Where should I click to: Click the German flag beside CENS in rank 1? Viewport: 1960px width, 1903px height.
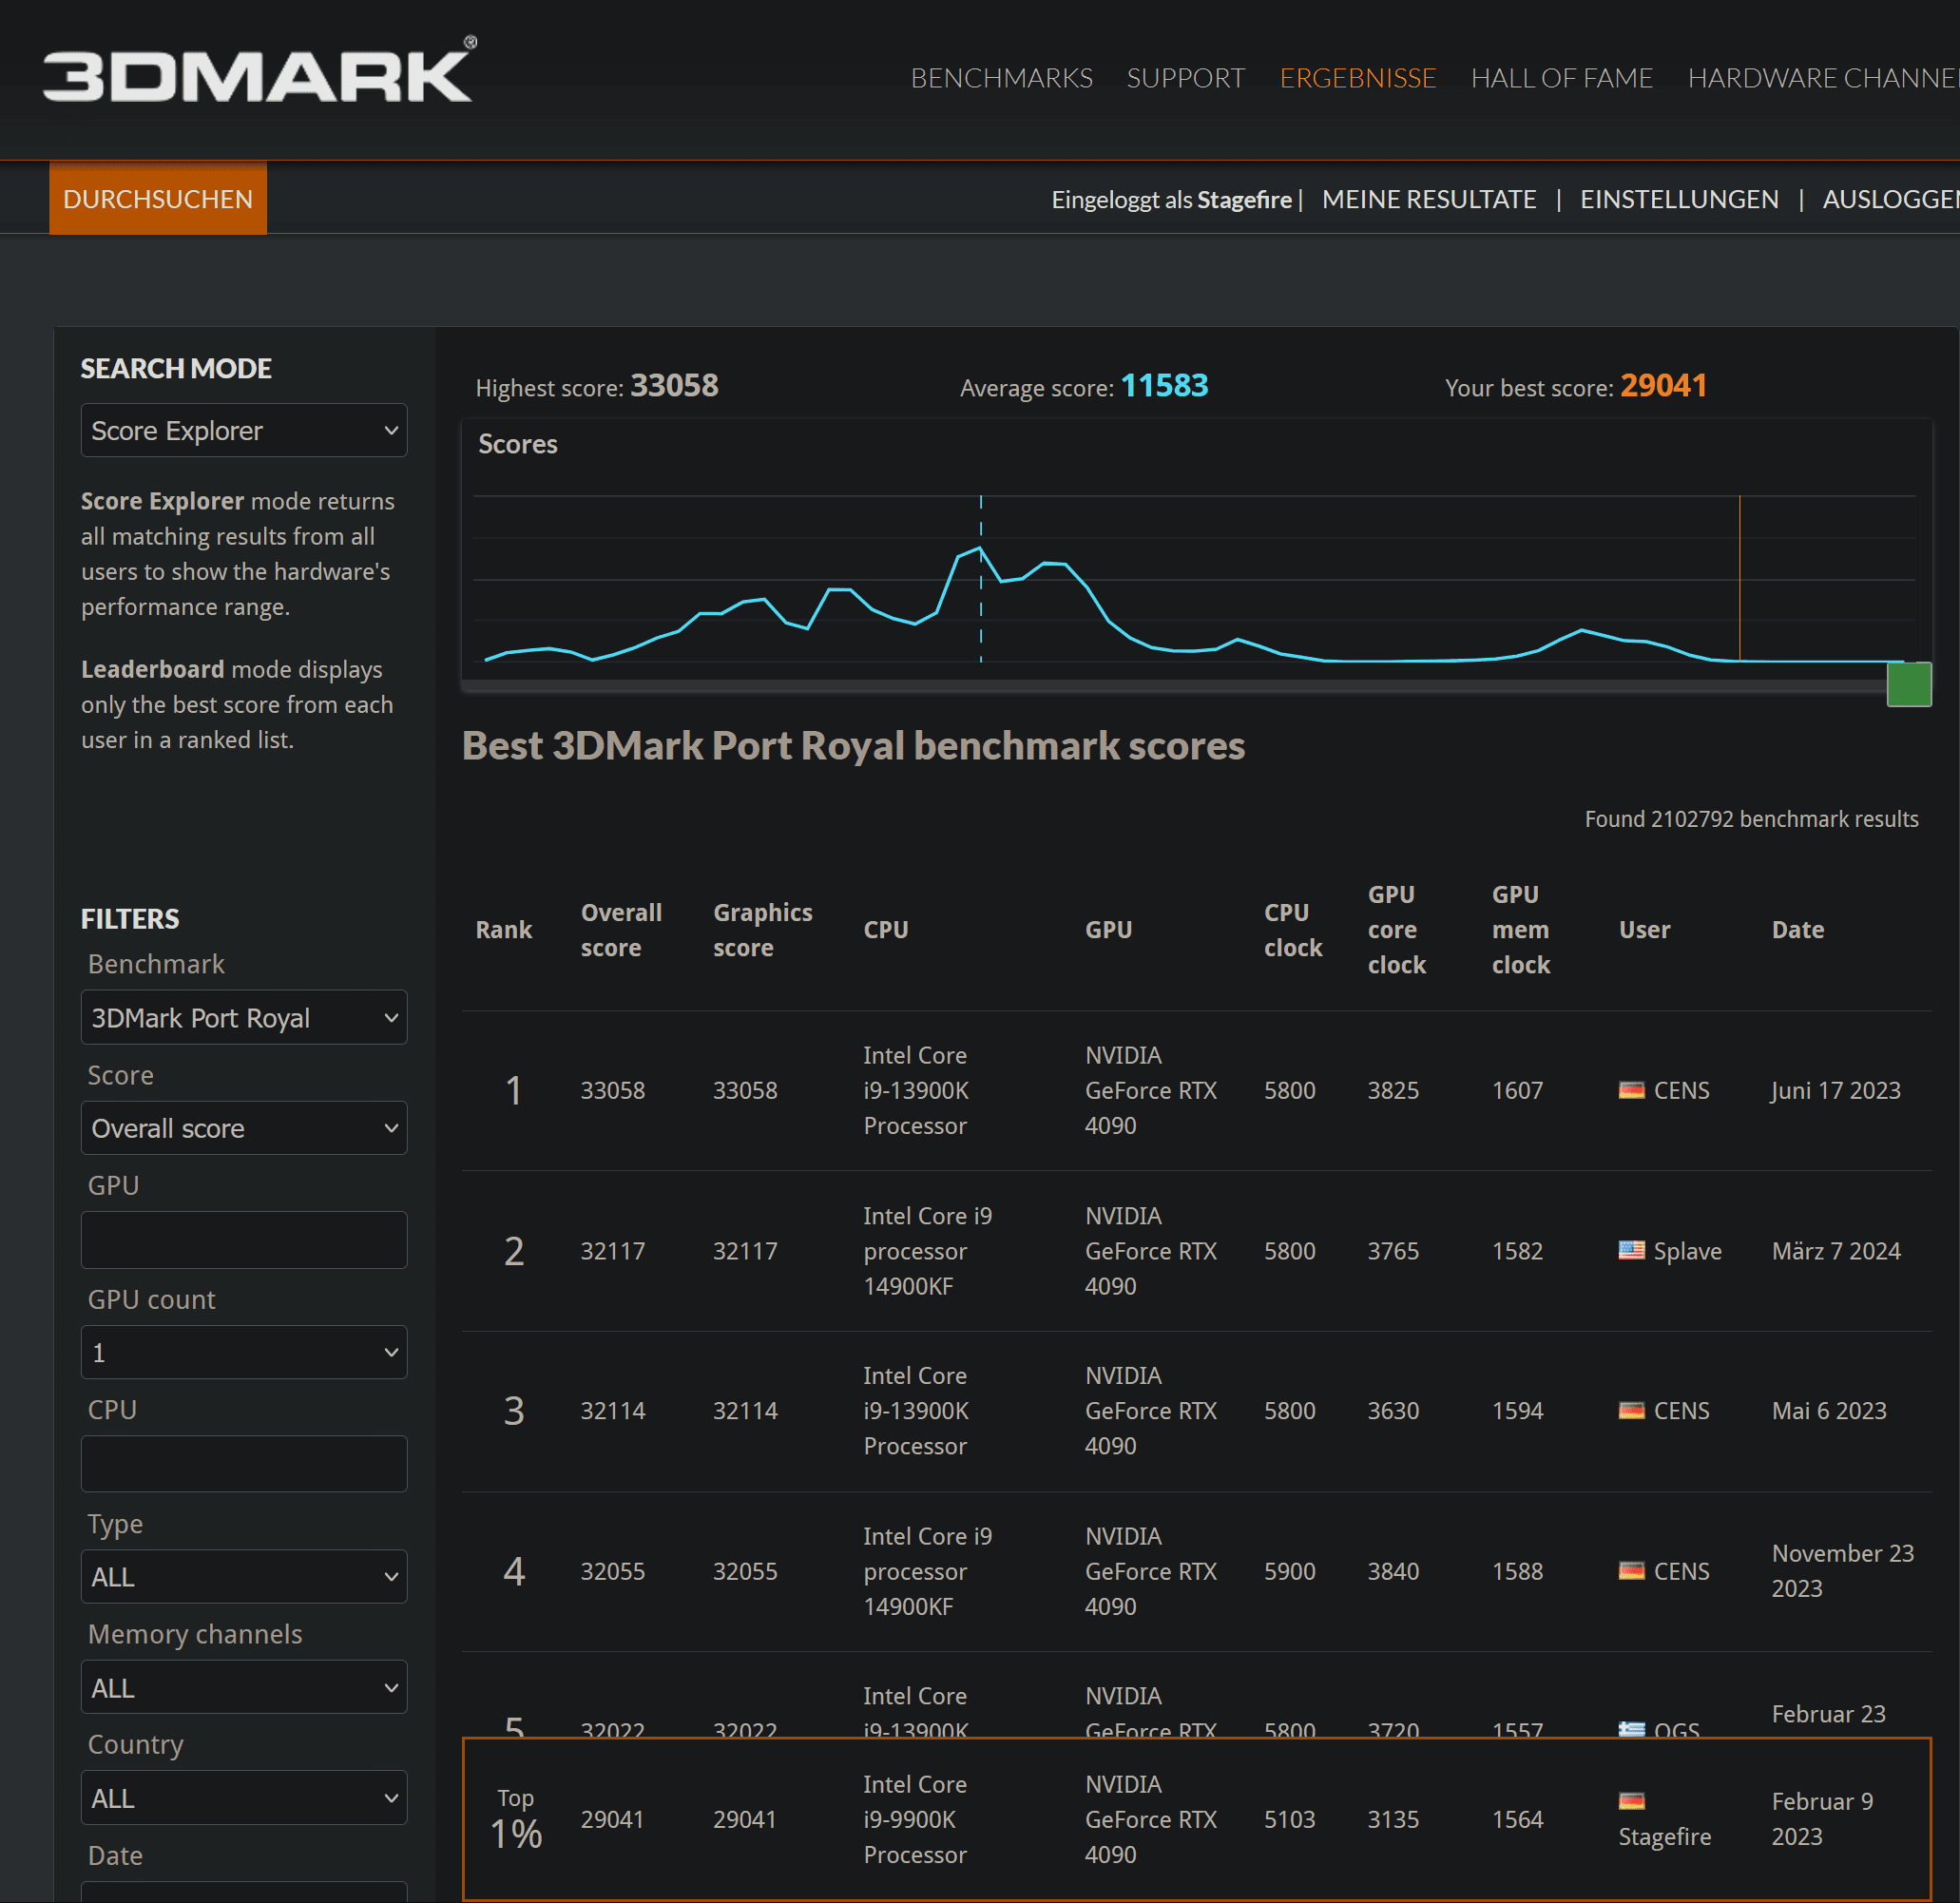(x=1631, y=1090)
